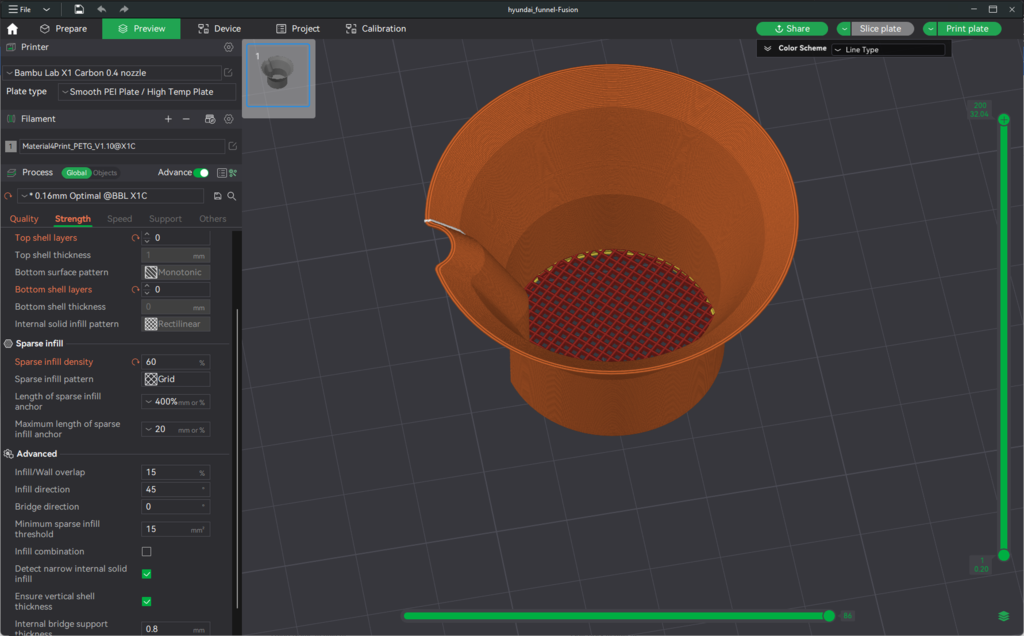Open the Color Scheme Line Type dropdown
The image size is (1024, 636).
pos(888,49)
